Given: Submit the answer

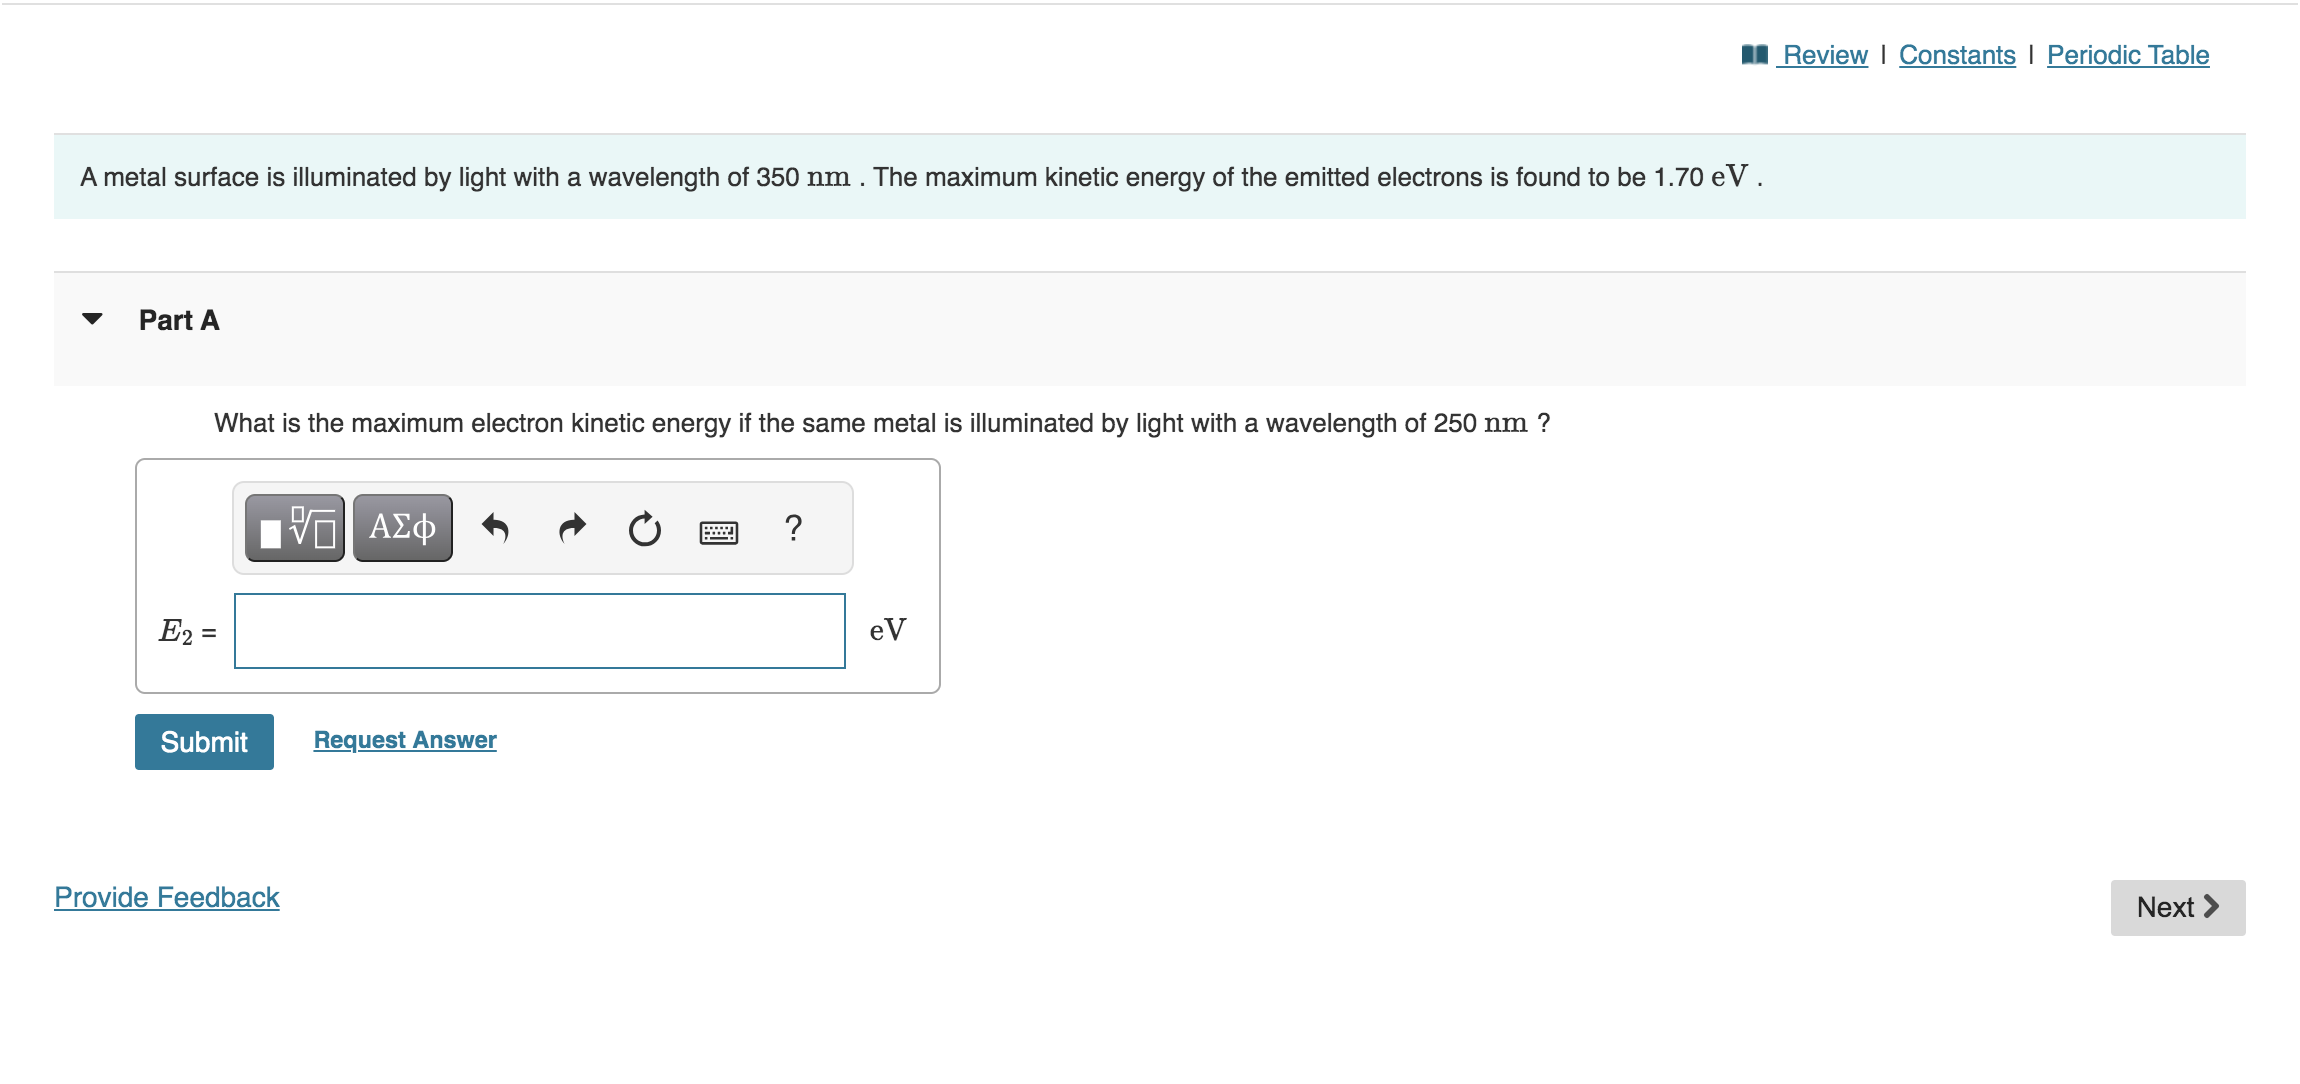Looking at the screenshot, I should [203, 741].
